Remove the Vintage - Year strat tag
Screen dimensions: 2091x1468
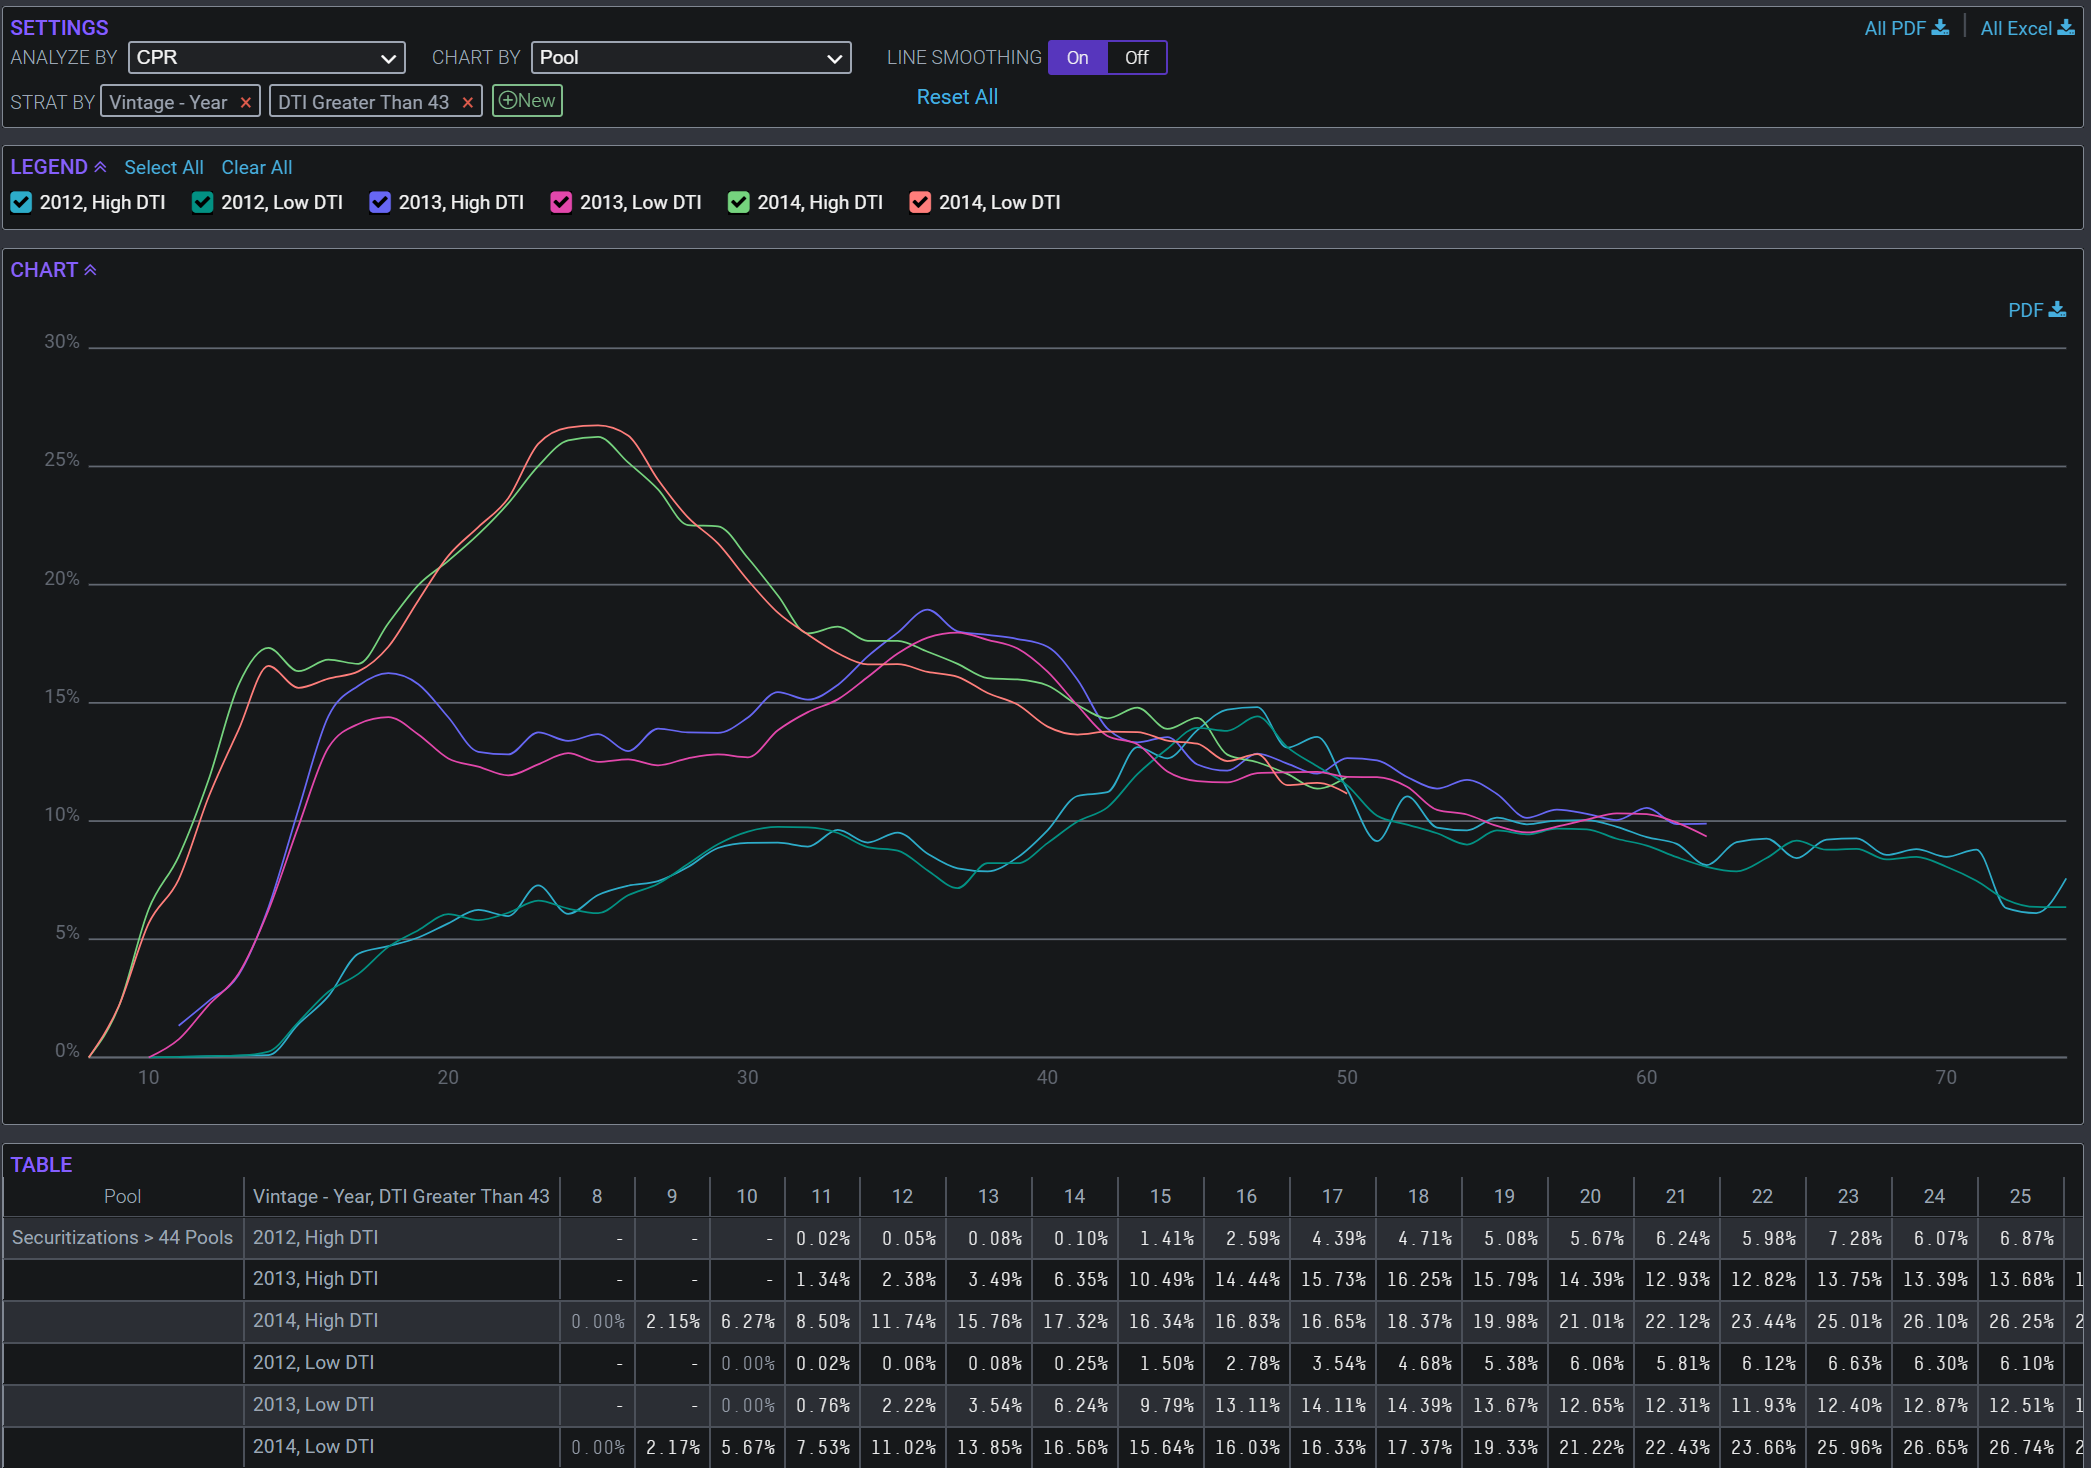[x=246, y=102]
